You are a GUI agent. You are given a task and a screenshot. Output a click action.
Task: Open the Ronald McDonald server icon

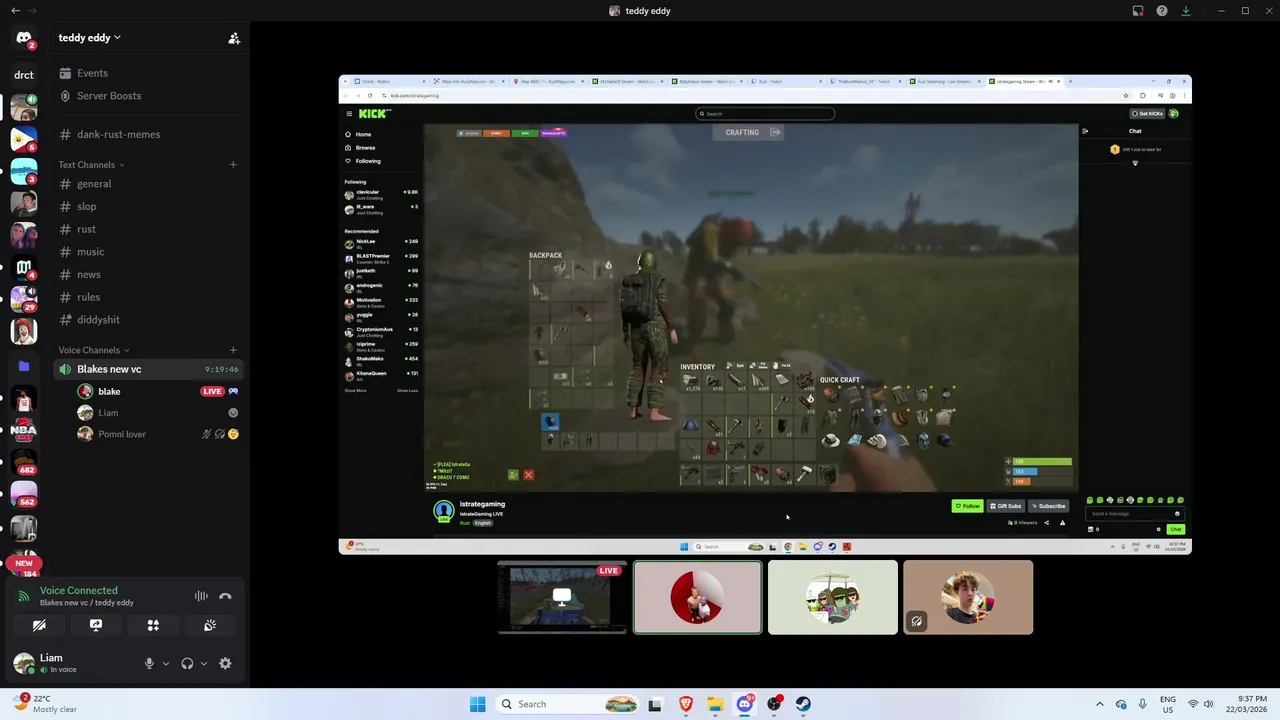24,331
